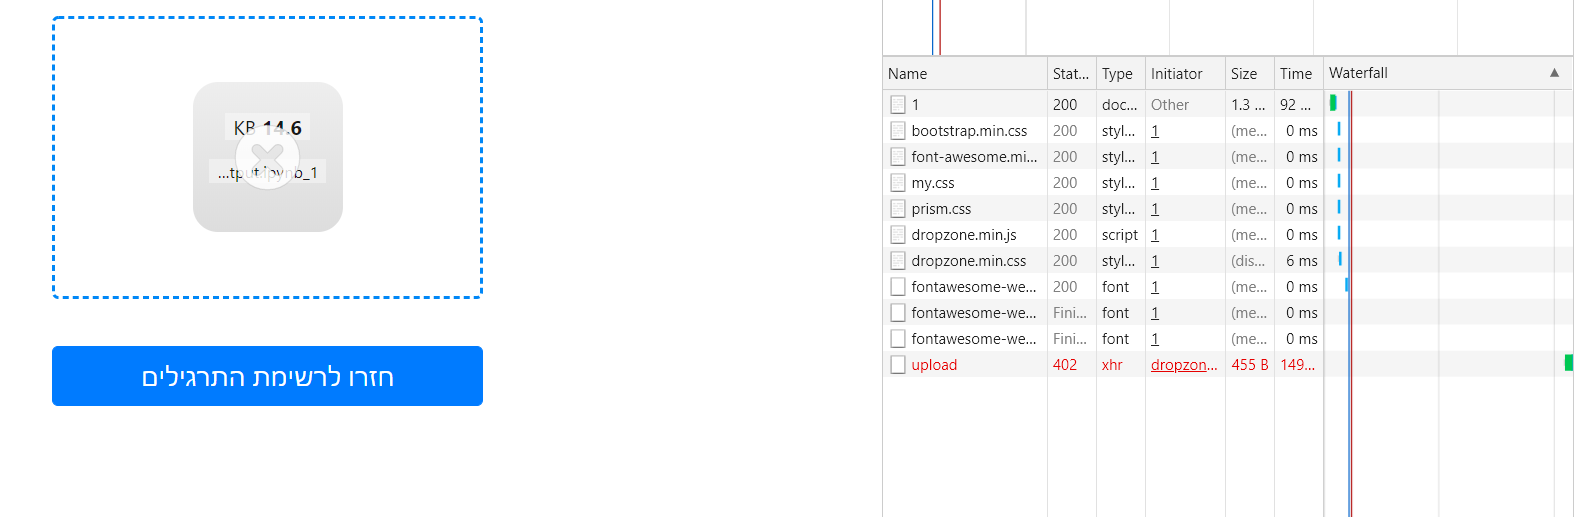Click the Type column header
Screen dimensions: 1574x517
[x=1119, y=74]
